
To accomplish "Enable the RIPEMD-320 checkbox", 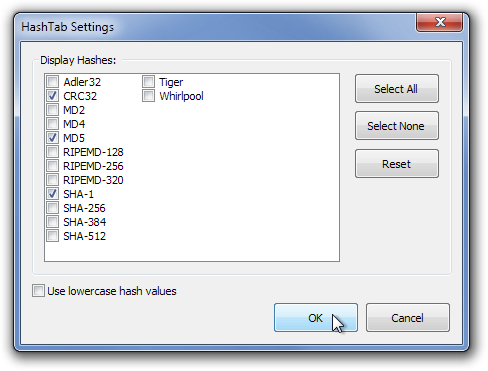I will tap(52, 180).
